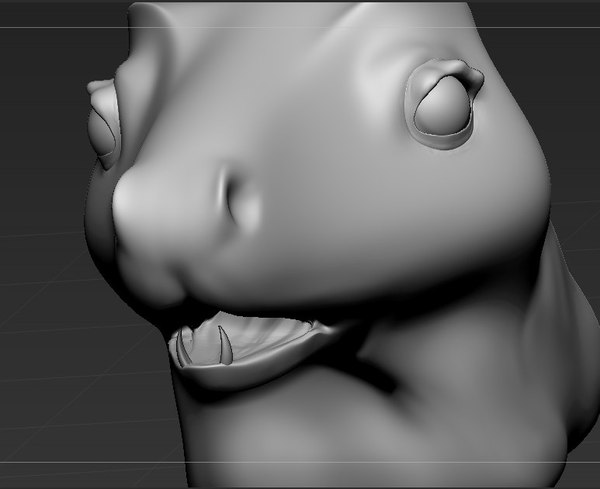Select the creature's forehead between the eyes

click(280, 80)
